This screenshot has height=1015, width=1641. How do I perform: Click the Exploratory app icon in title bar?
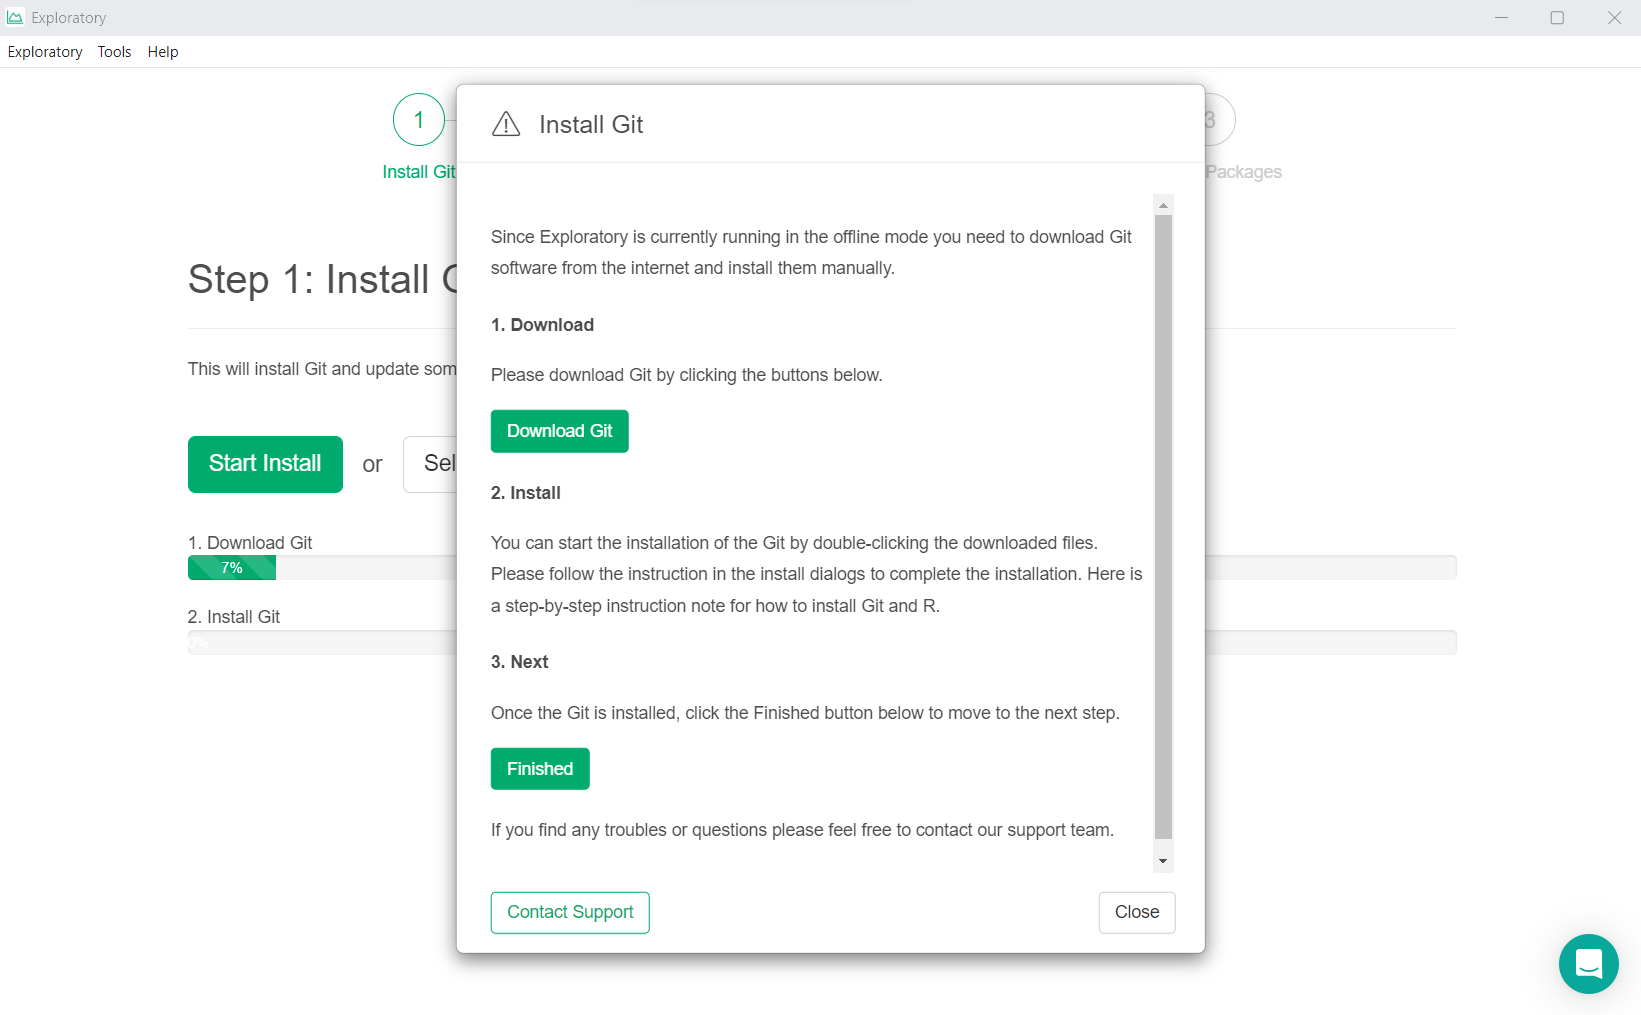[x=15, y=18]
